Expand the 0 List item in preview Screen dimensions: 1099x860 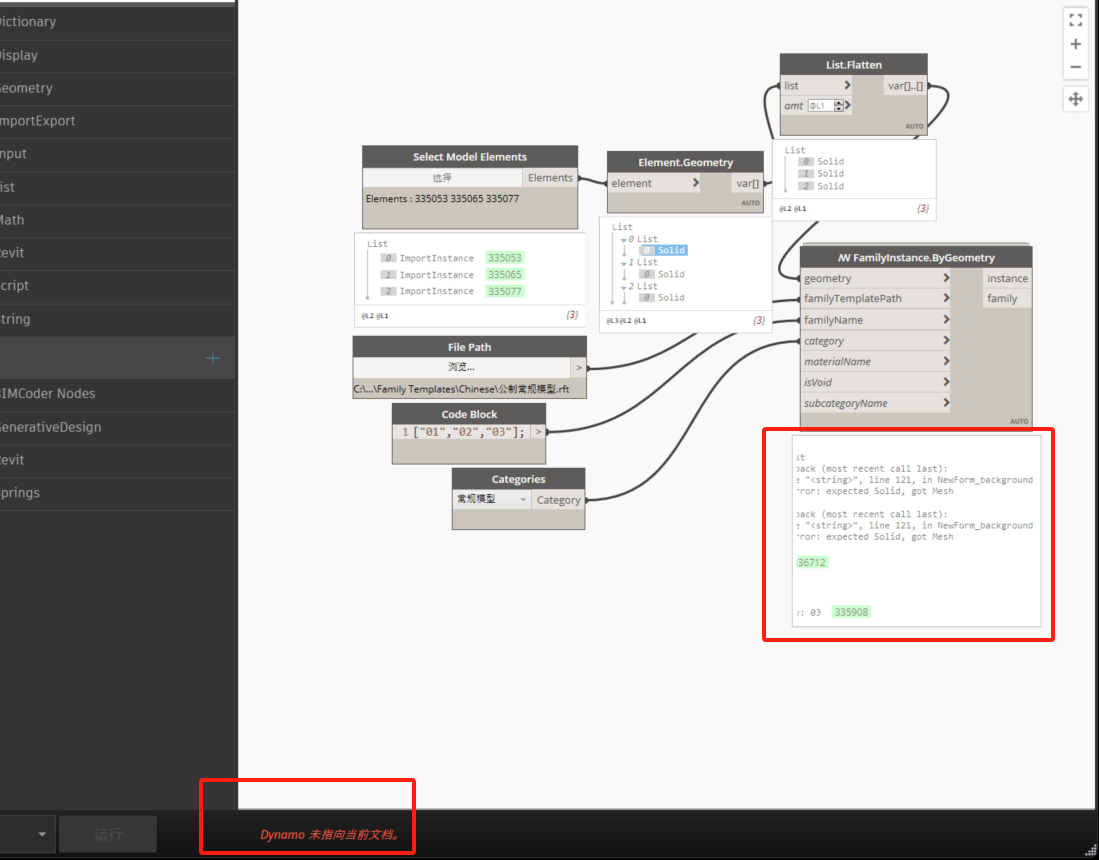[625, 239]
